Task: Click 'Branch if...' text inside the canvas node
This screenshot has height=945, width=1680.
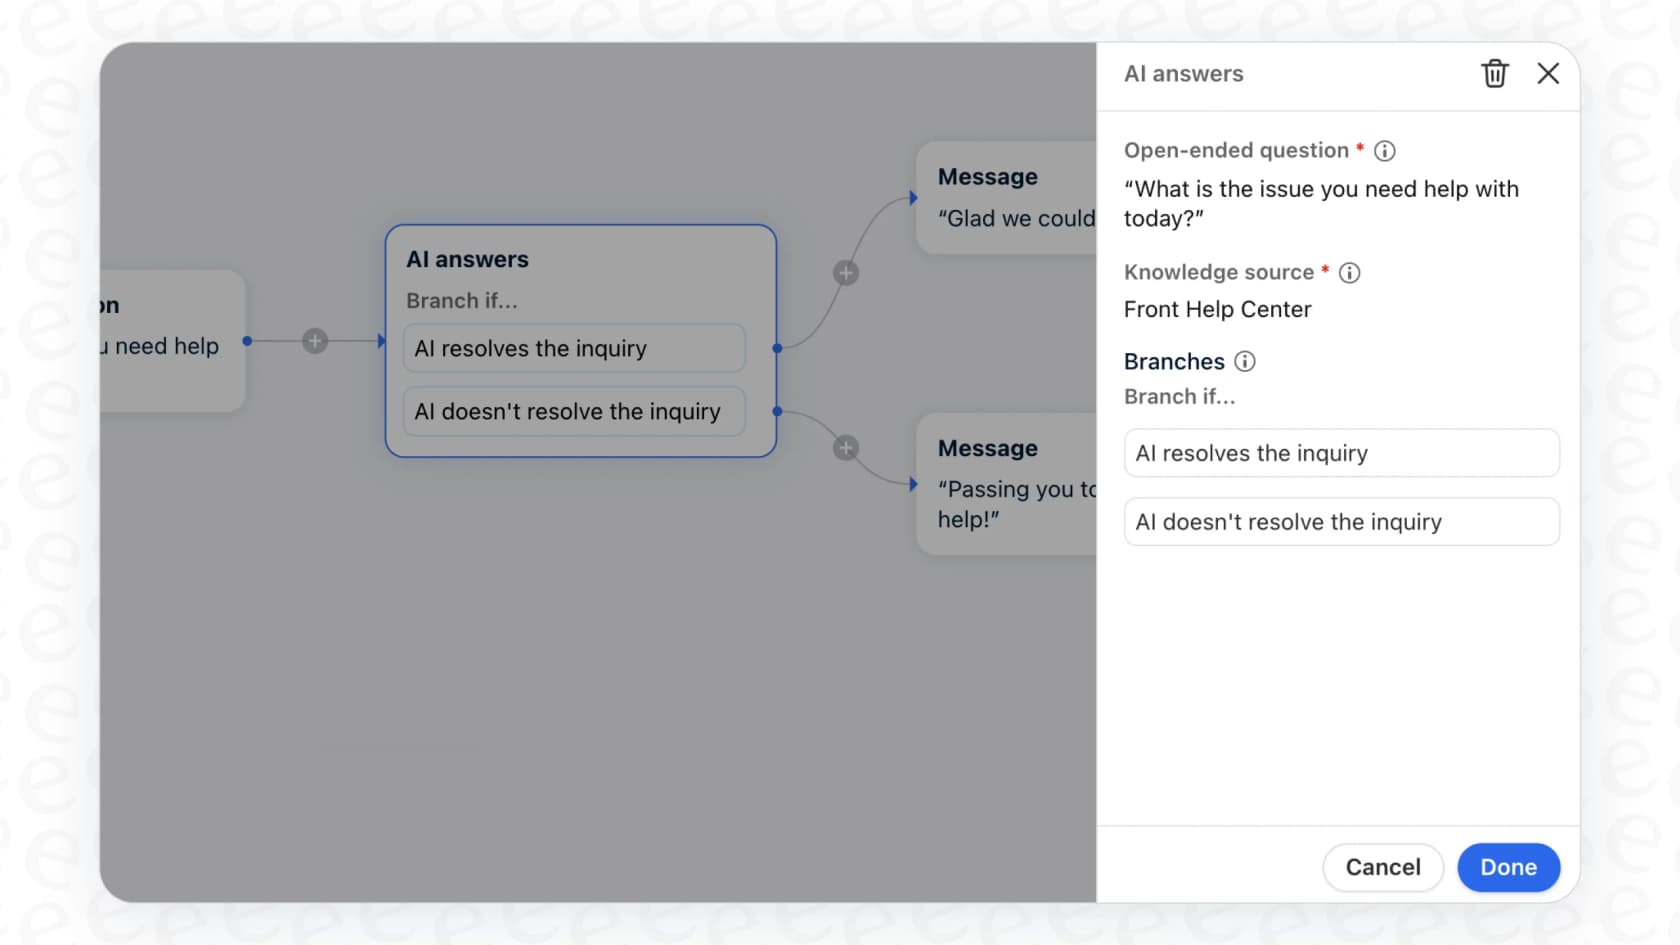Action: click(462, 301)
